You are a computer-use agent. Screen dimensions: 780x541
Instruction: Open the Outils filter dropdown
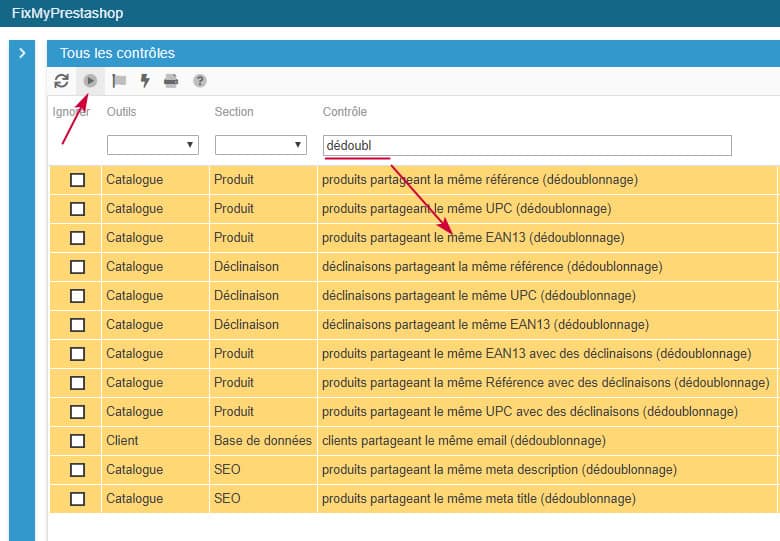coord(152,146)
